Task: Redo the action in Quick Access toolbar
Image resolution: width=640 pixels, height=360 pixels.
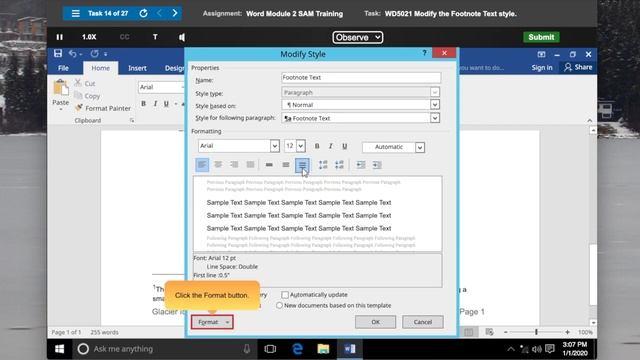Action: click(x=94, y=53)
